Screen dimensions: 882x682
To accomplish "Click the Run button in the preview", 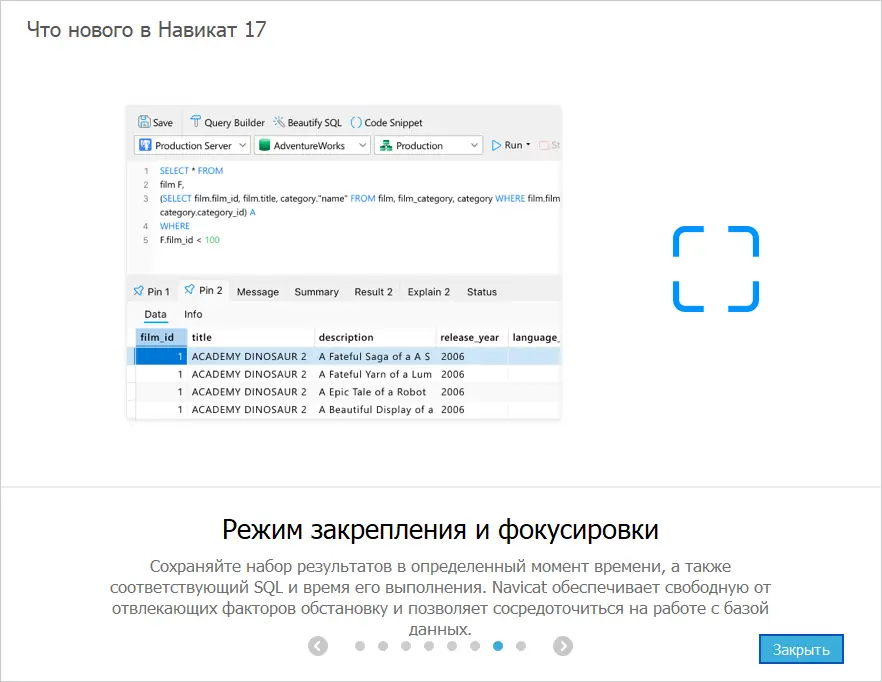I will click(507, 145).
